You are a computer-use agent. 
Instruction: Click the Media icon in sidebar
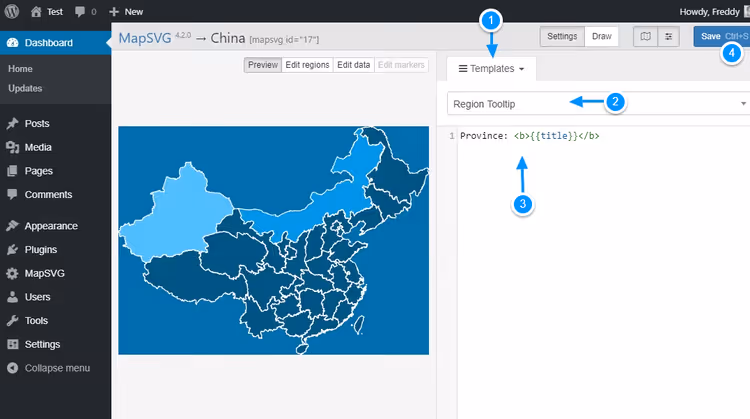click(12, 147)
